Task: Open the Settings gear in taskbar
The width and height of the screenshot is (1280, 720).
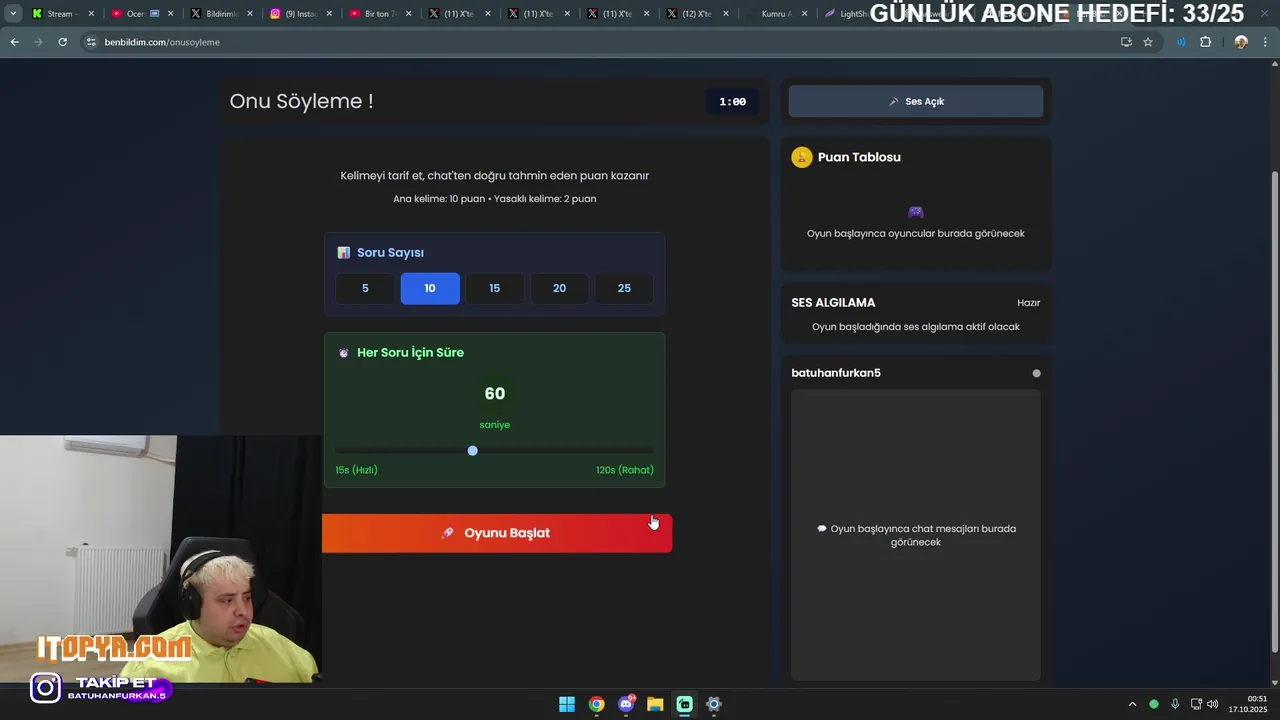Action: click(713, 704)
